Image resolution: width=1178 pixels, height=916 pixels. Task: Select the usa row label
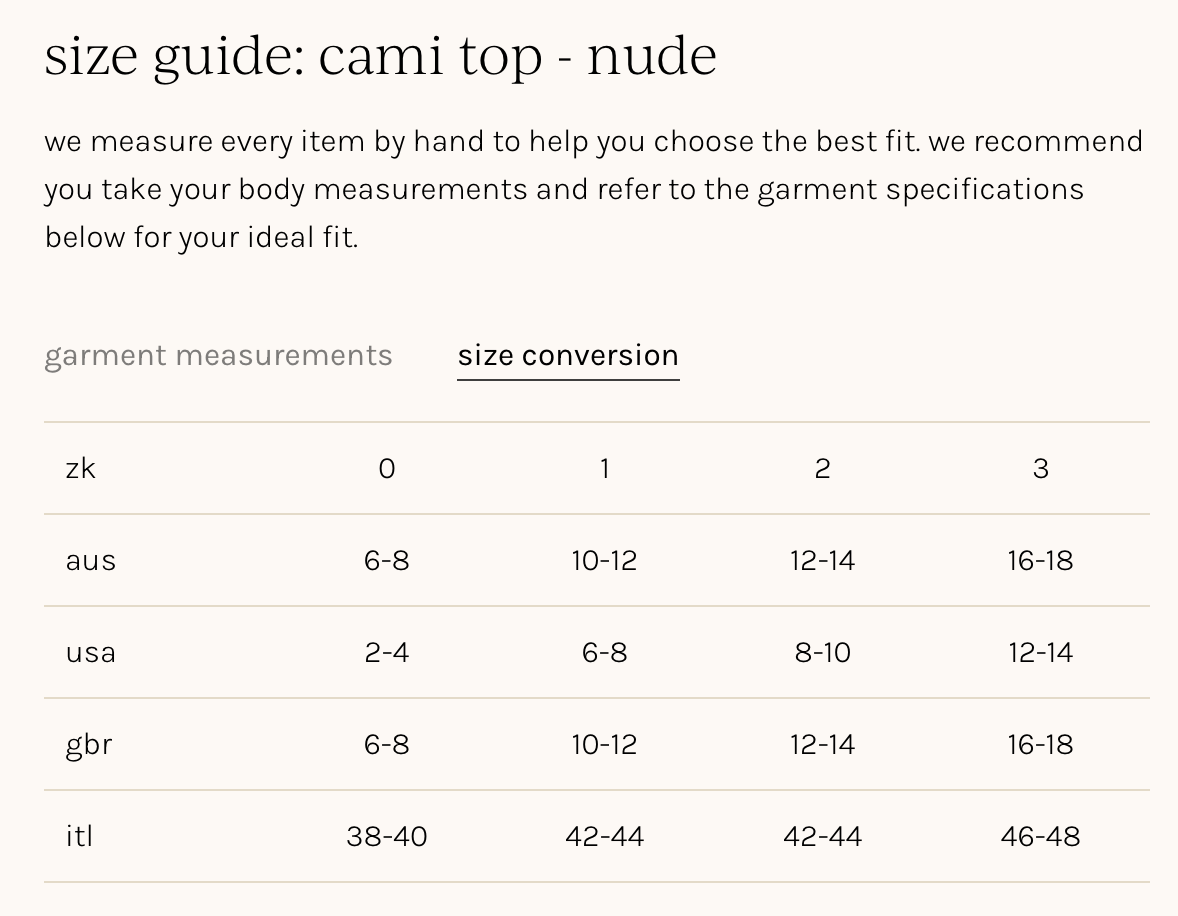pyautogui.click(x=91, y=652)
